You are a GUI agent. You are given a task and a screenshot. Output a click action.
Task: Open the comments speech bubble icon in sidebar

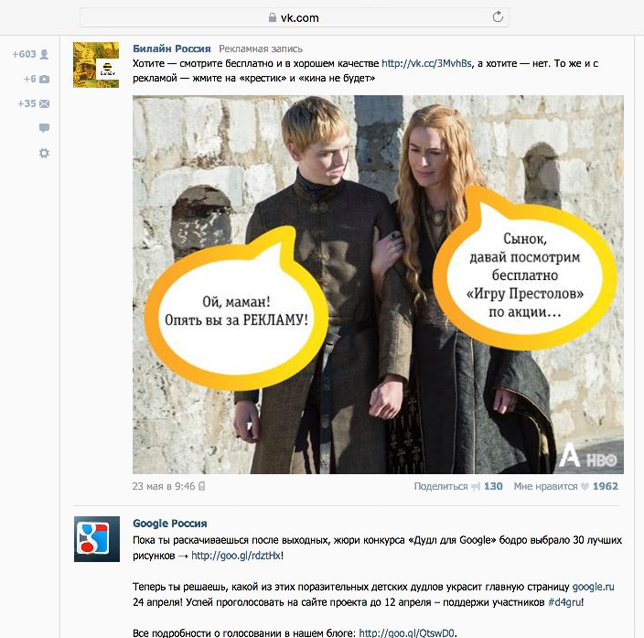(x=44, y=128)
